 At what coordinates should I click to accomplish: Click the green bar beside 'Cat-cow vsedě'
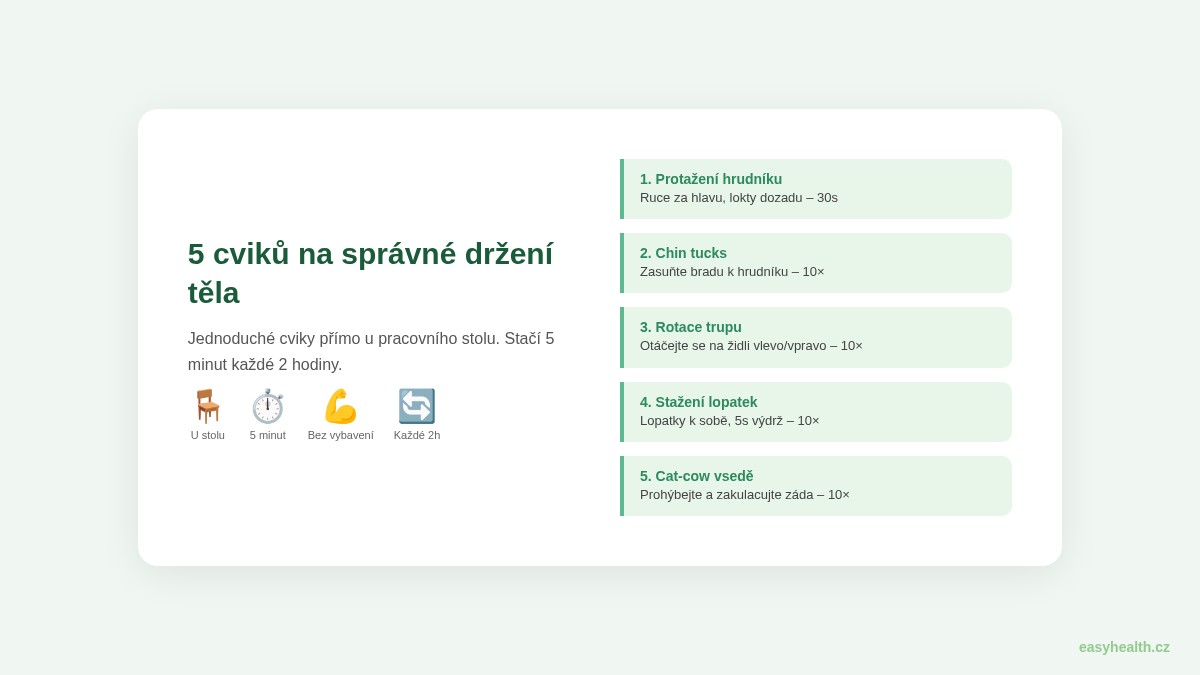[x=622, y=485]
